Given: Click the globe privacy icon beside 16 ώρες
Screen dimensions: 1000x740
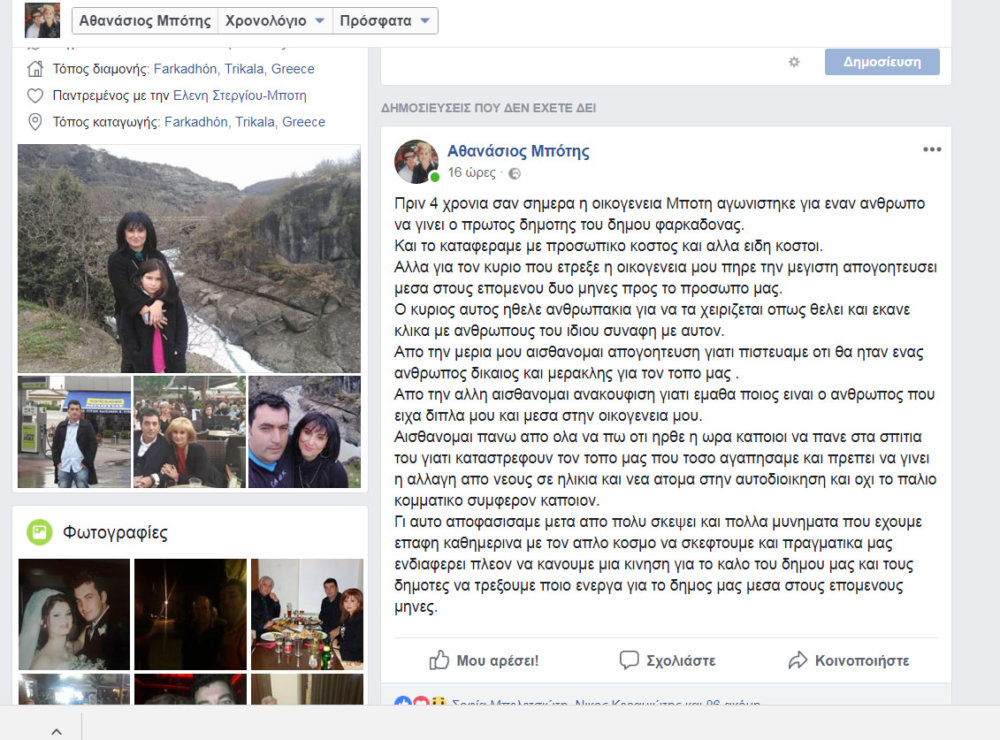Looking at the screenshot, I should pyautogui.click(x=515, y=174).
